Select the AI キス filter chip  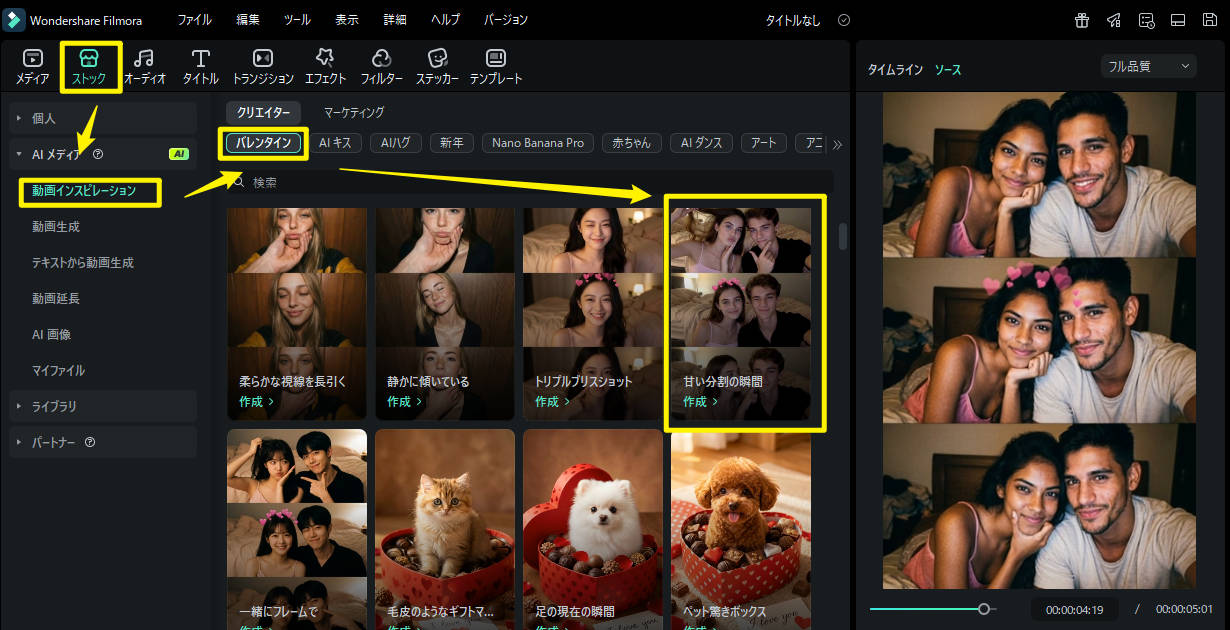[336, 143]
